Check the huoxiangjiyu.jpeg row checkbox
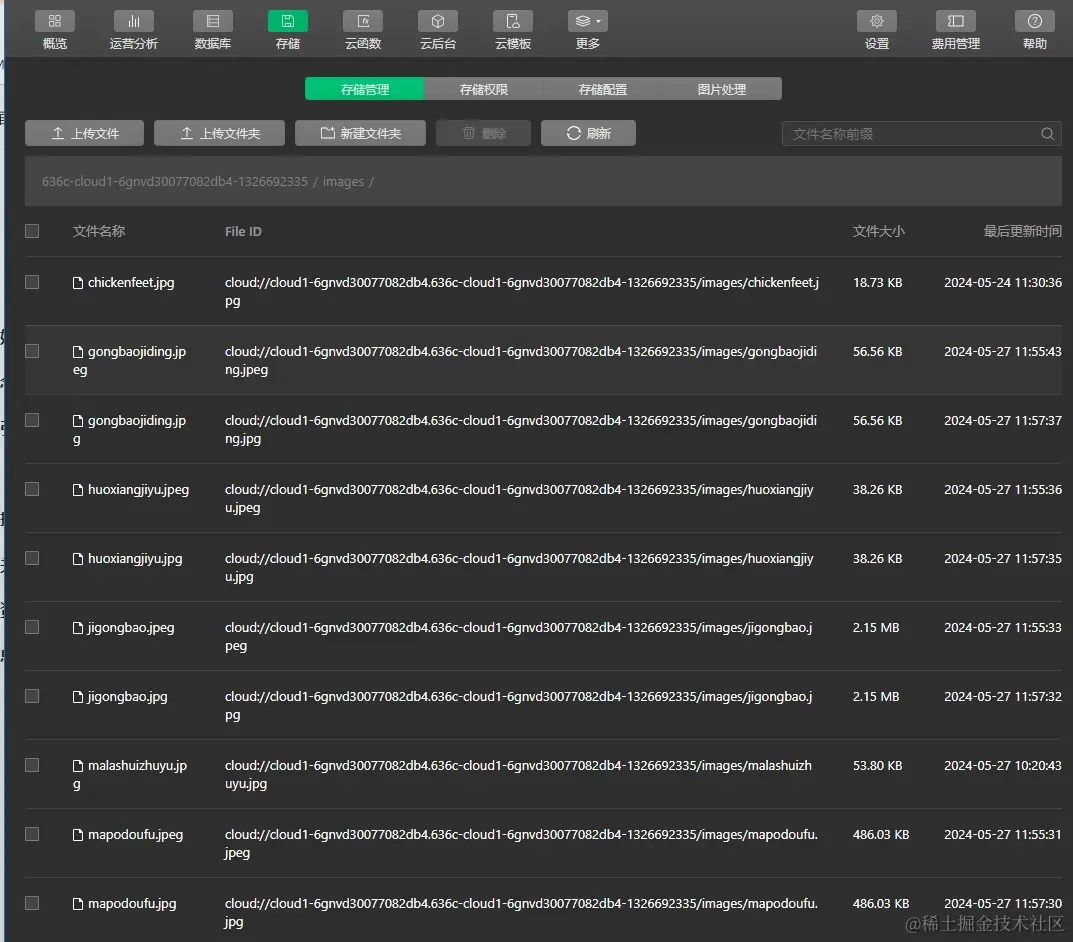The image size is (1073, 942). 32,489
